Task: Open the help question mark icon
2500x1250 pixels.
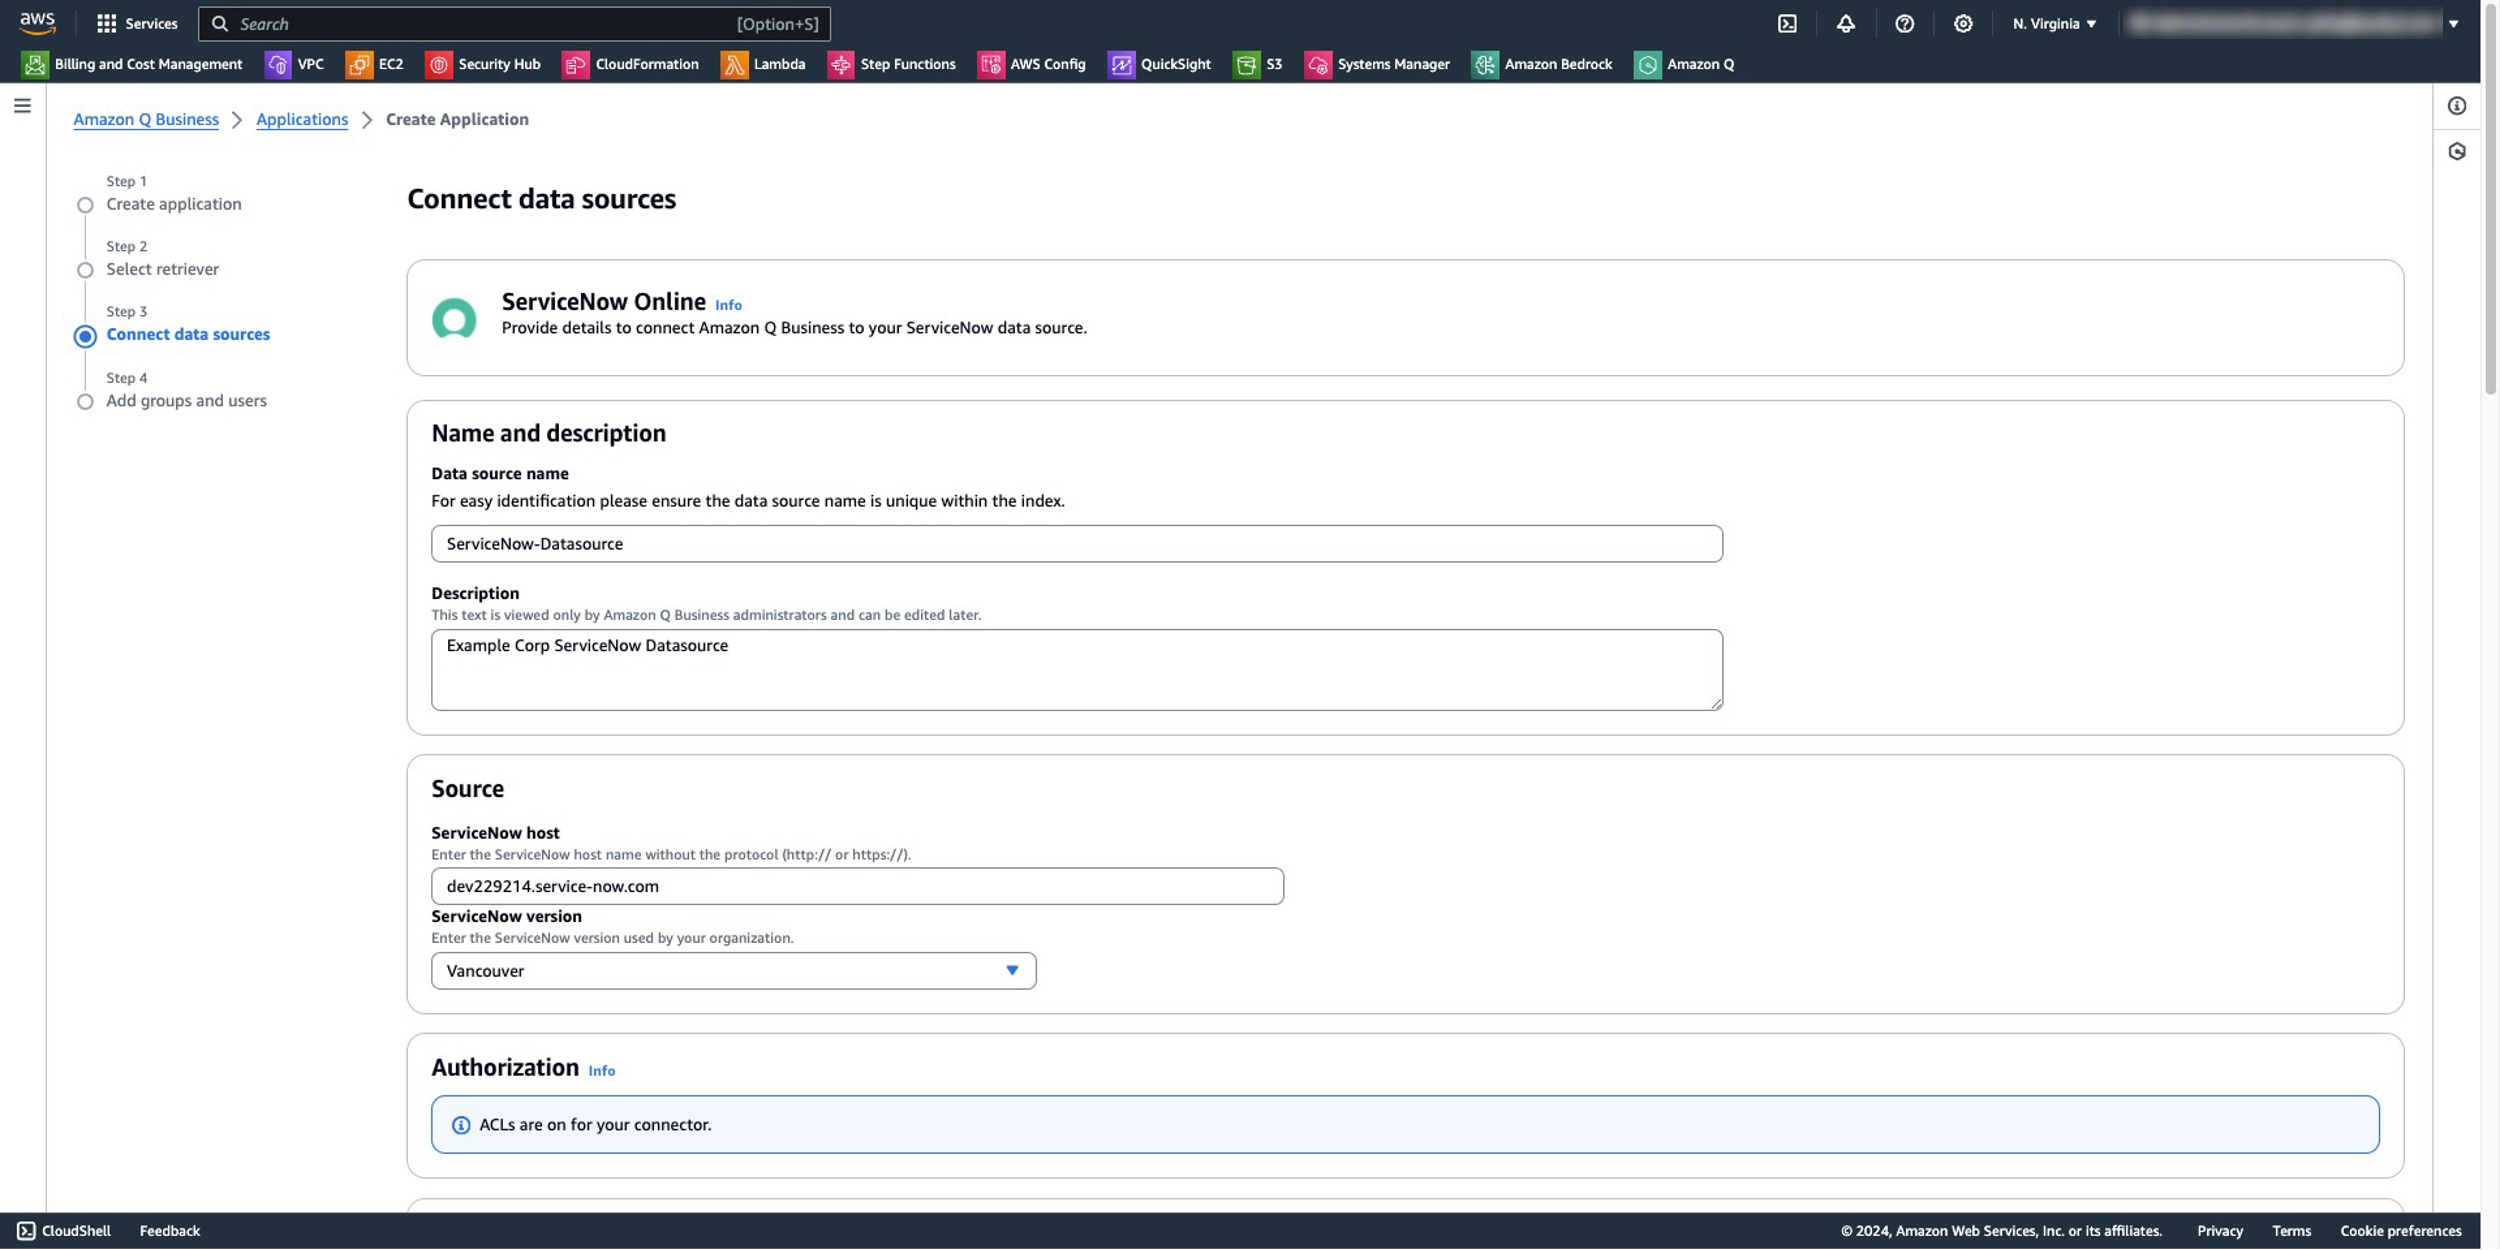Action: (1904, 24)
